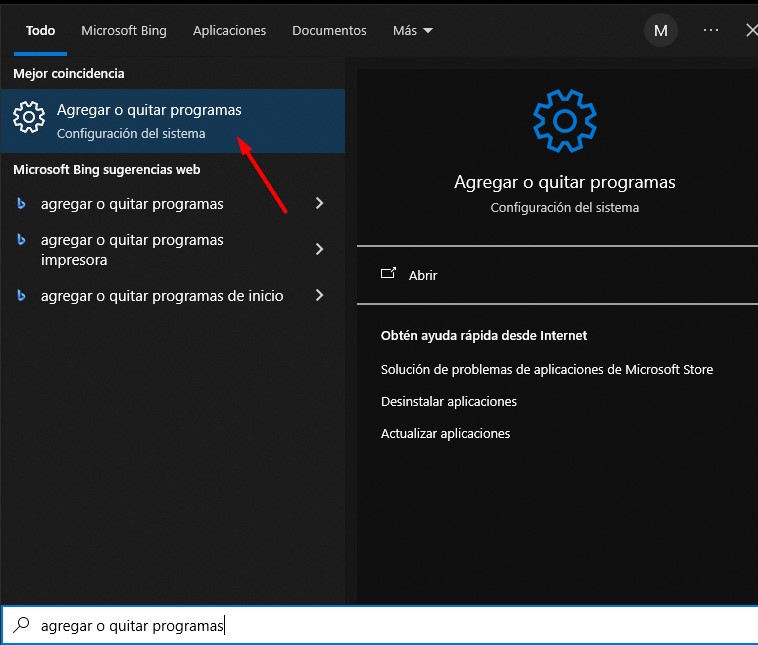Open the Actualizar aplicaciones help link

coord(445,433)
